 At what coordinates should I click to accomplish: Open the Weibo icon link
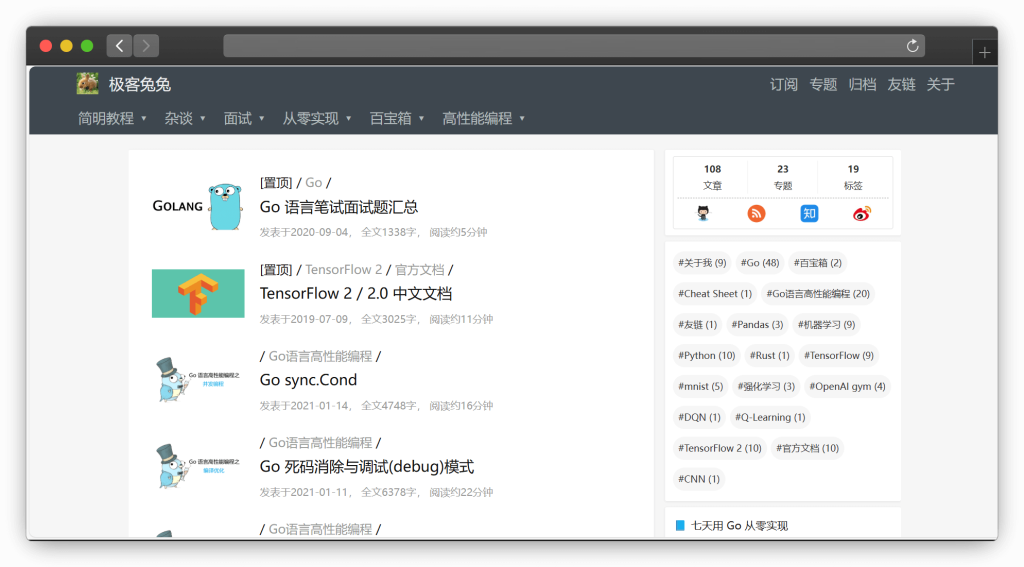[x=862, y=213]
